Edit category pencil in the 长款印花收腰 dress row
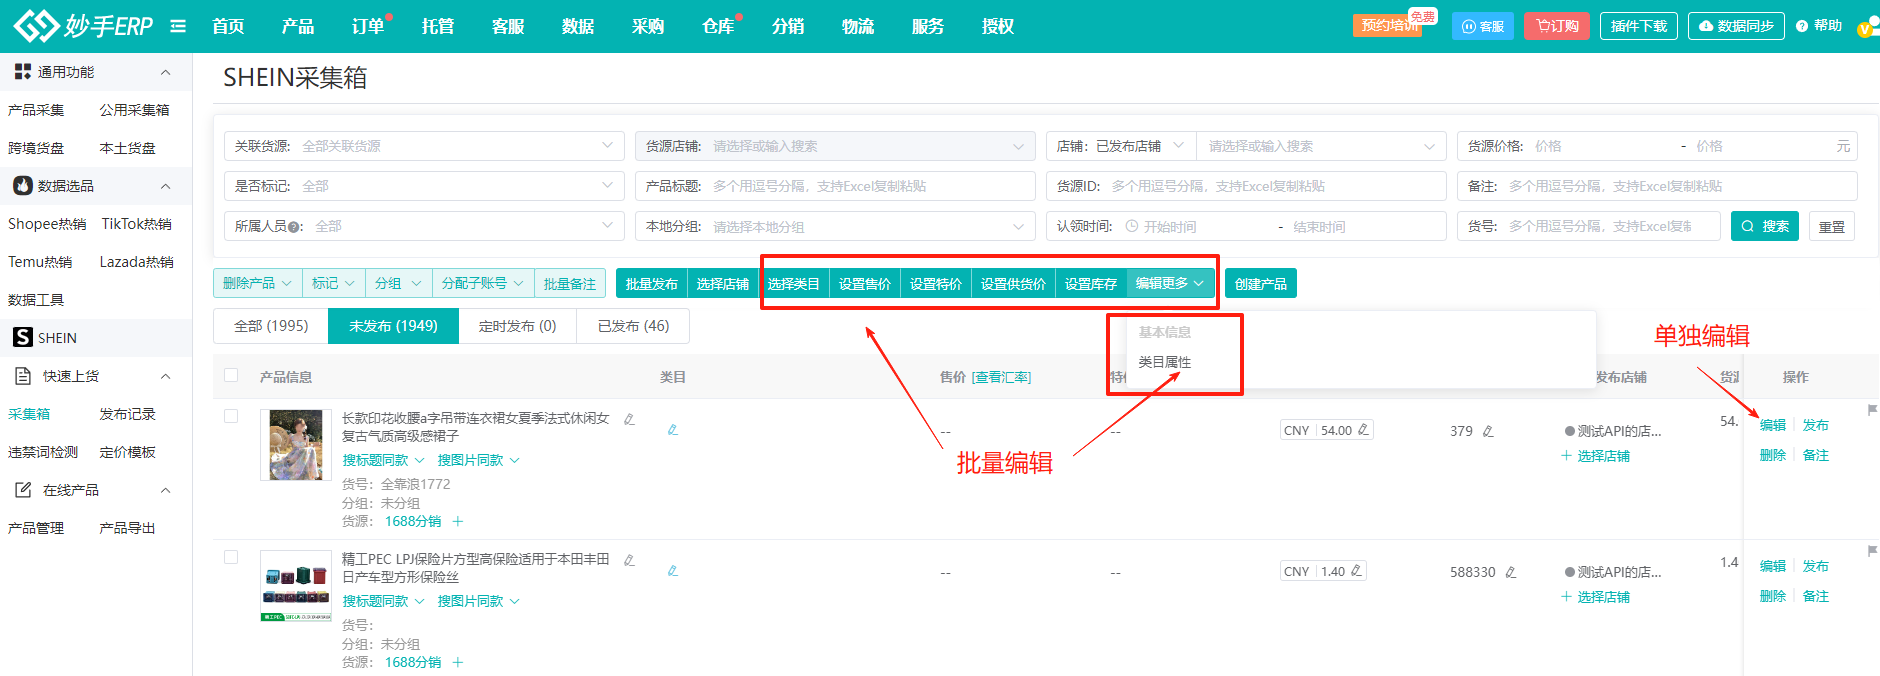 [673, 430]
